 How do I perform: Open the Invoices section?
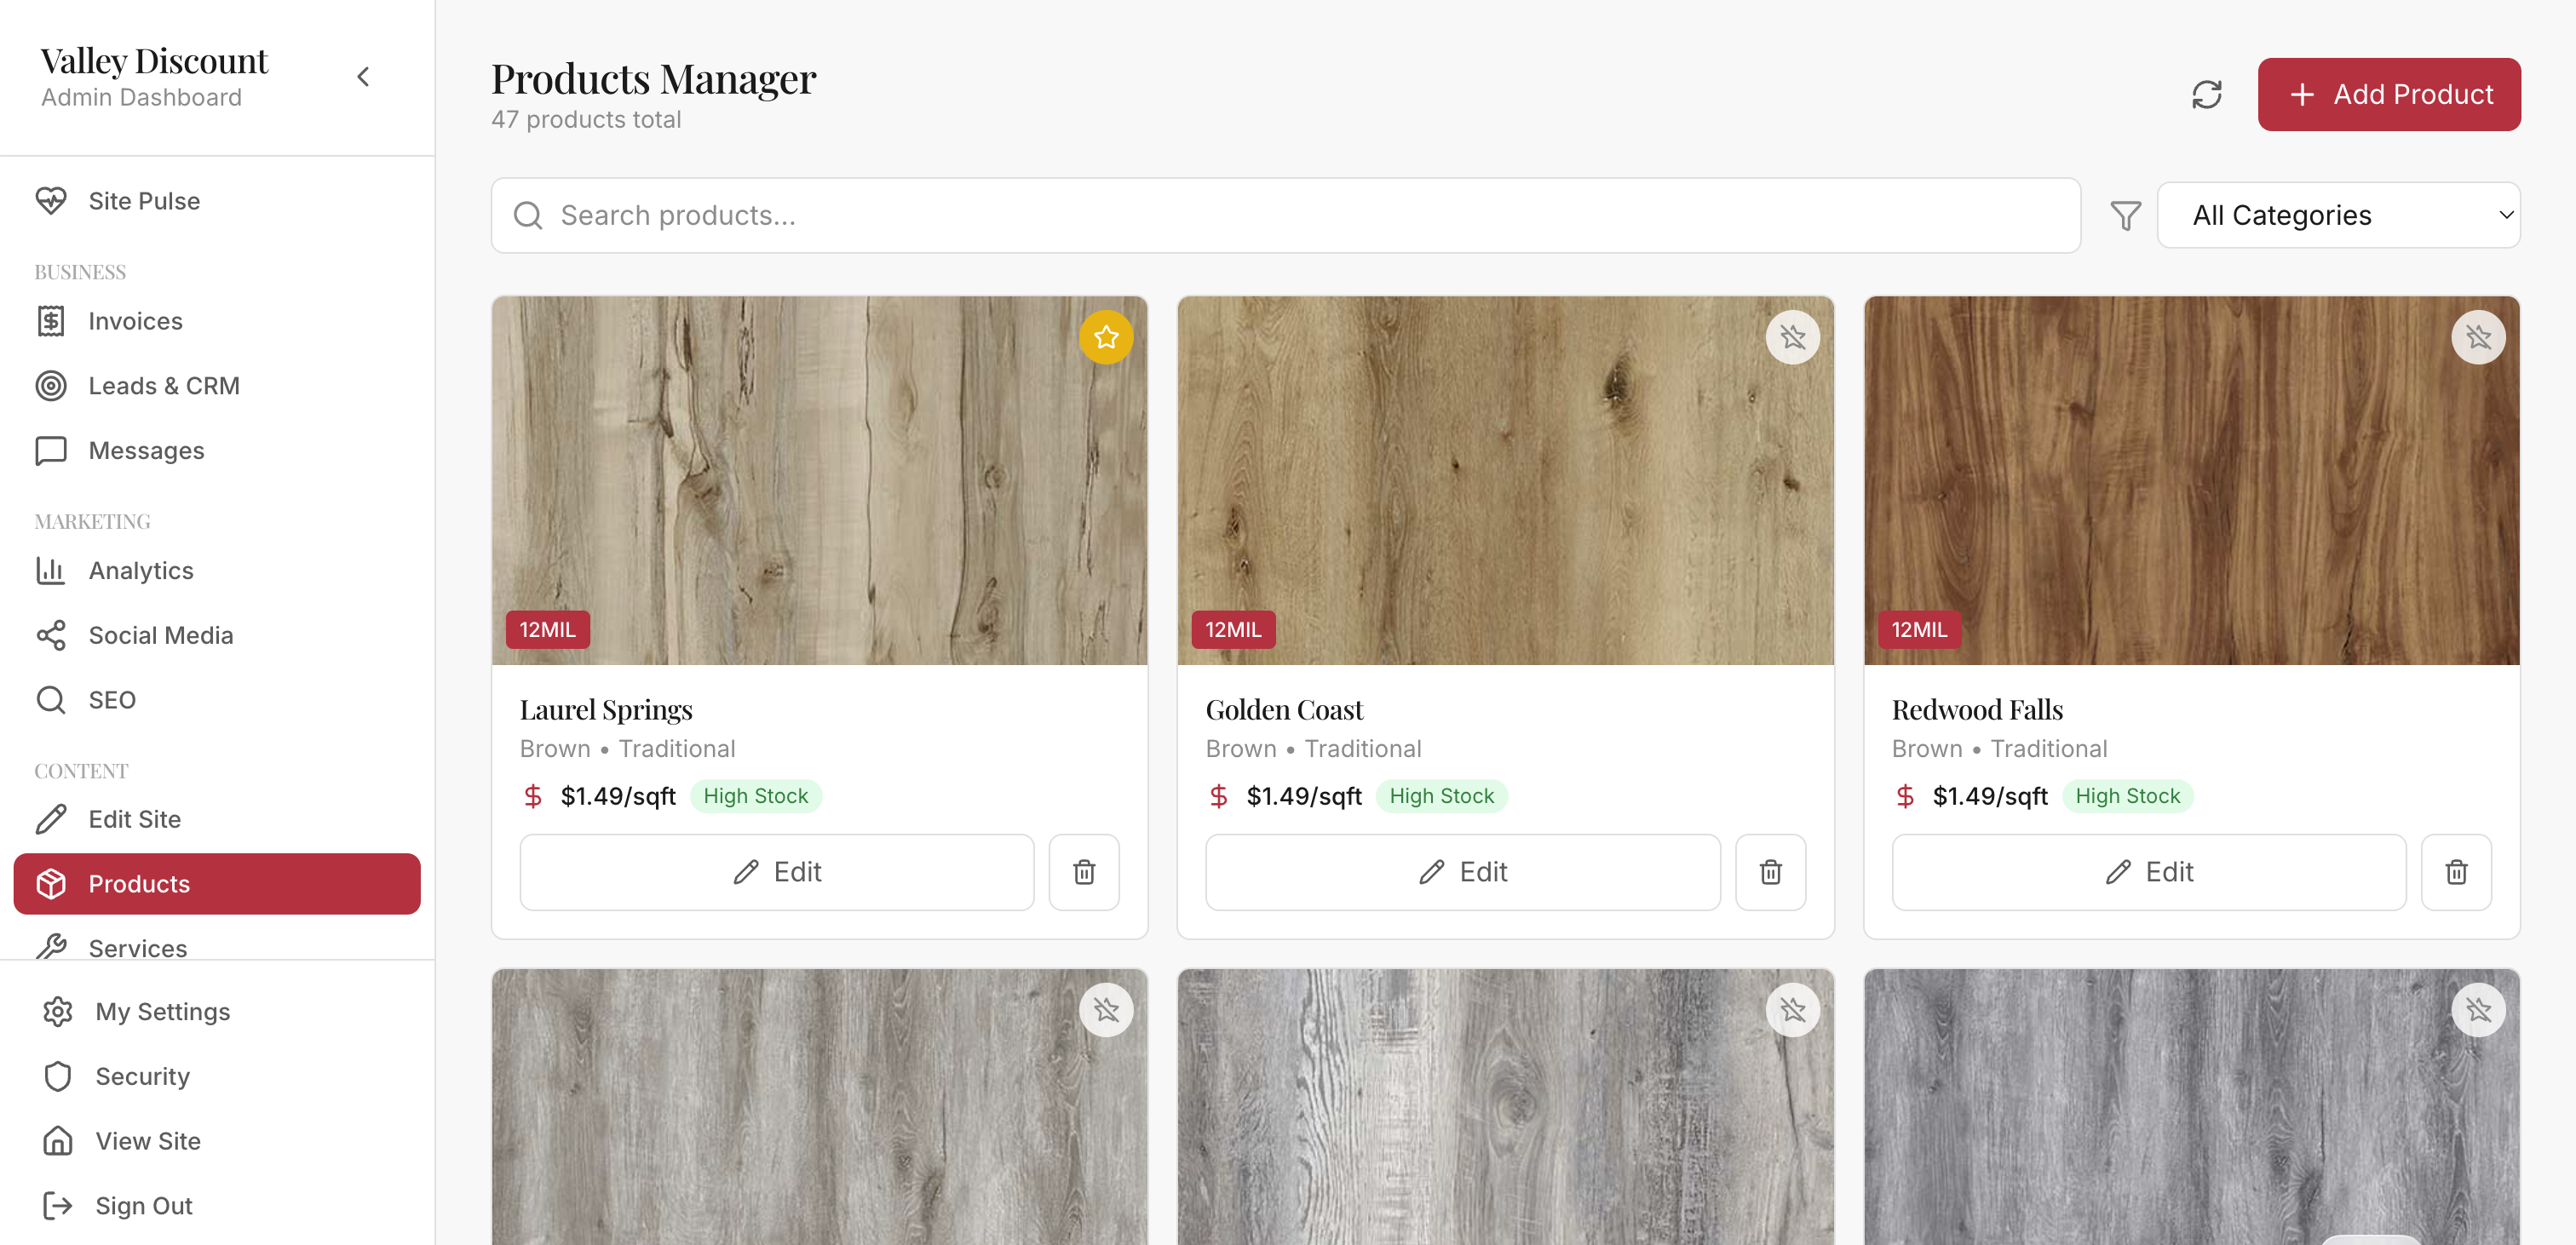(x=52, y=321)
